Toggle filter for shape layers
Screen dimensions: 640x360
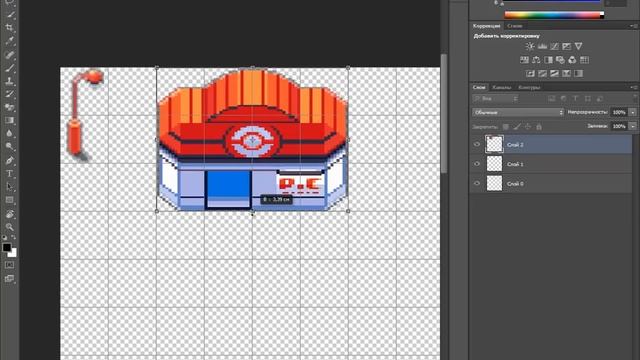pyautogui.click(x=588, y=99)
